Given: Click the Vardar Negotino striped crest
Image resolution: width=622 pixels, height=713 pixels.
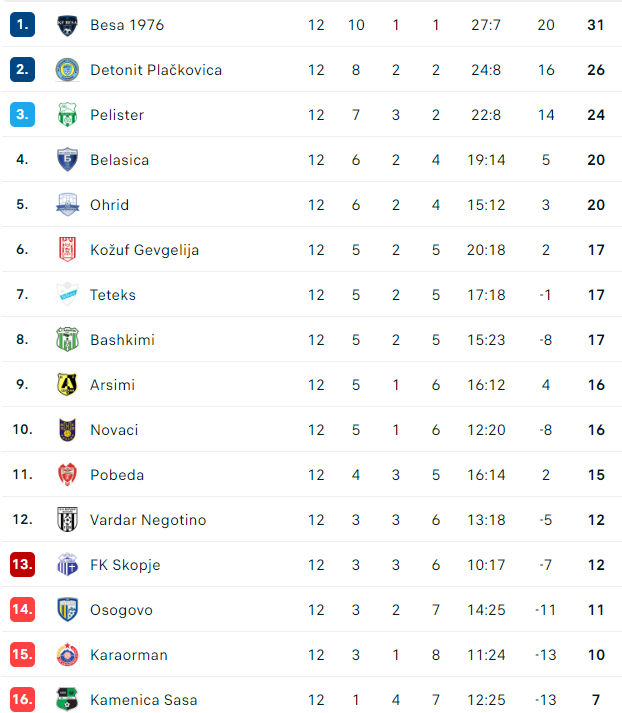Looking at the screenshot, I should click(67, 520).
